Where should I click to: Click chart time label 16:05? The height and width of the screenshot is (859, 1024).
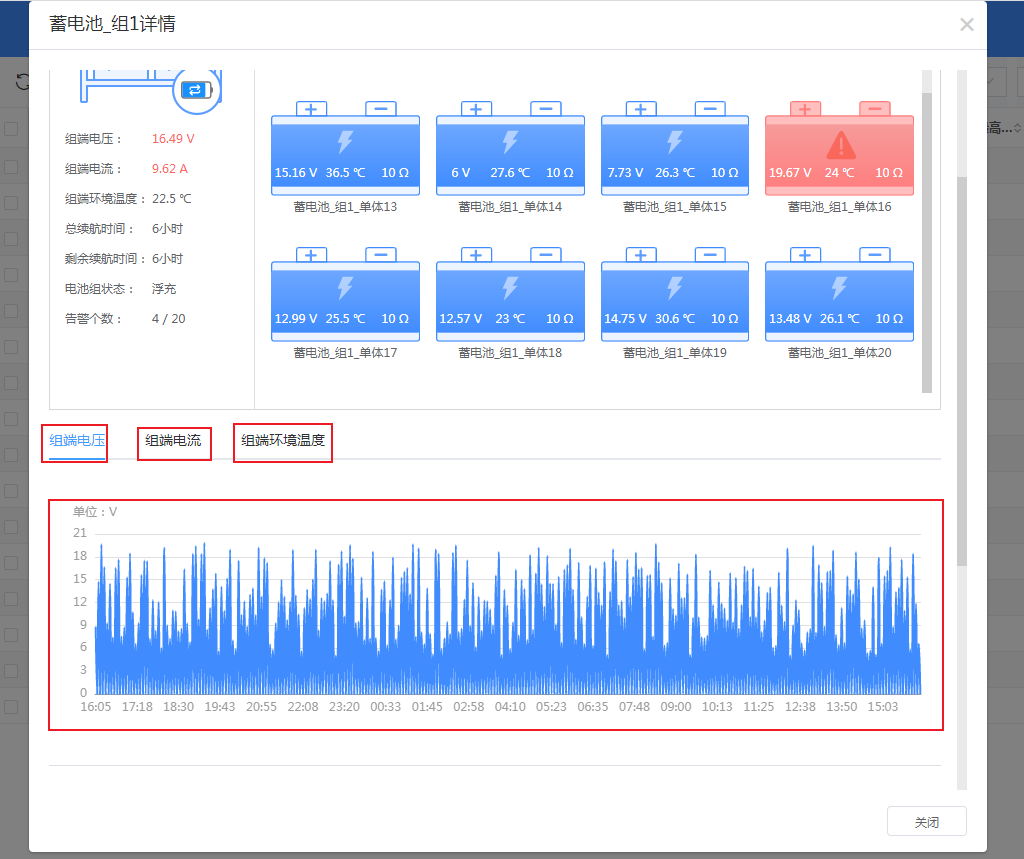95,707
